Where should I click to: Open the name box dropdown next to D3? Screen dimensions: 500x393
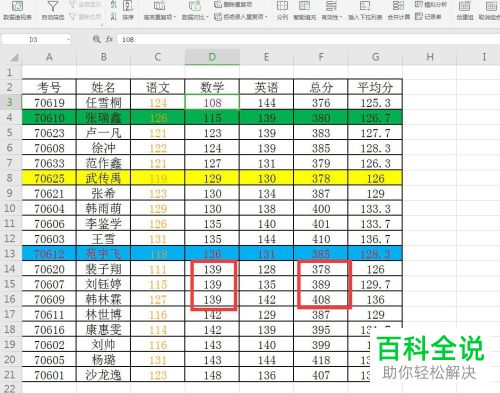[x=68, y=40]
